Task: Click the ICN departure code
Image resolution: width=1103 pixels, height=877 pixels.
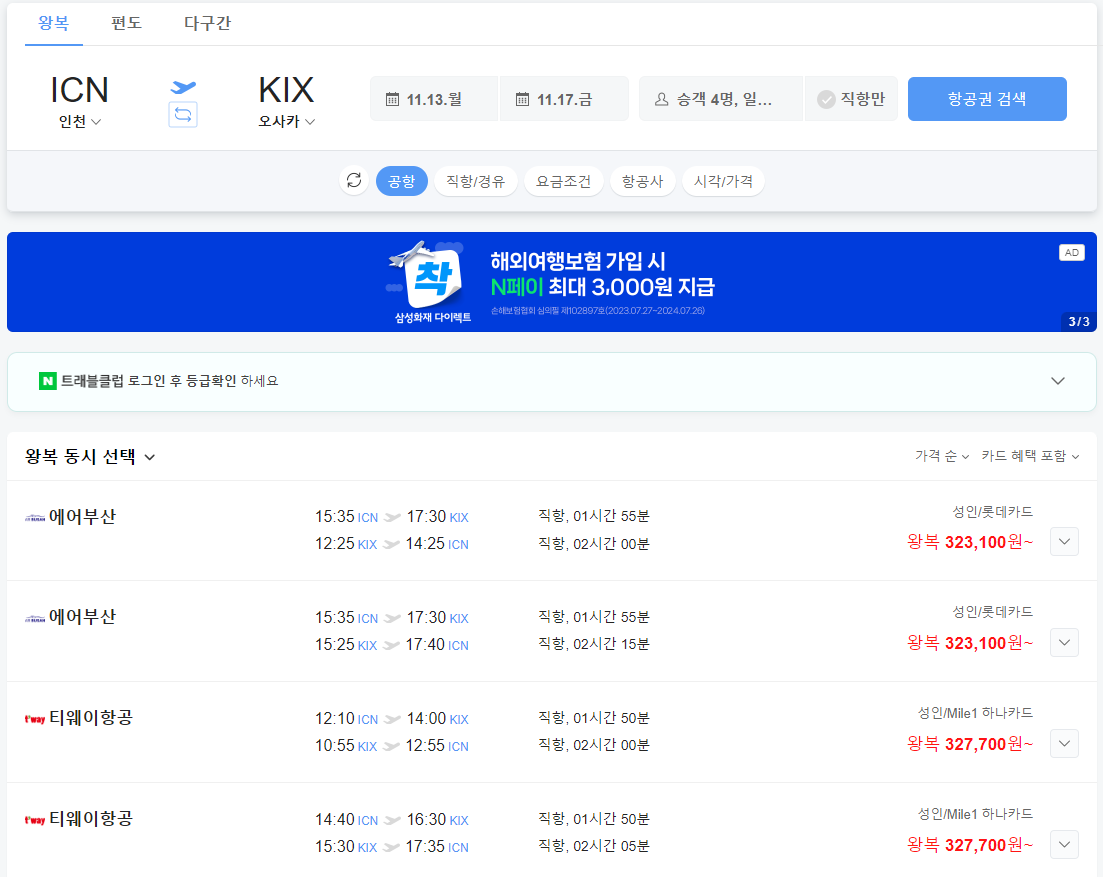Action: coord(79,90)
